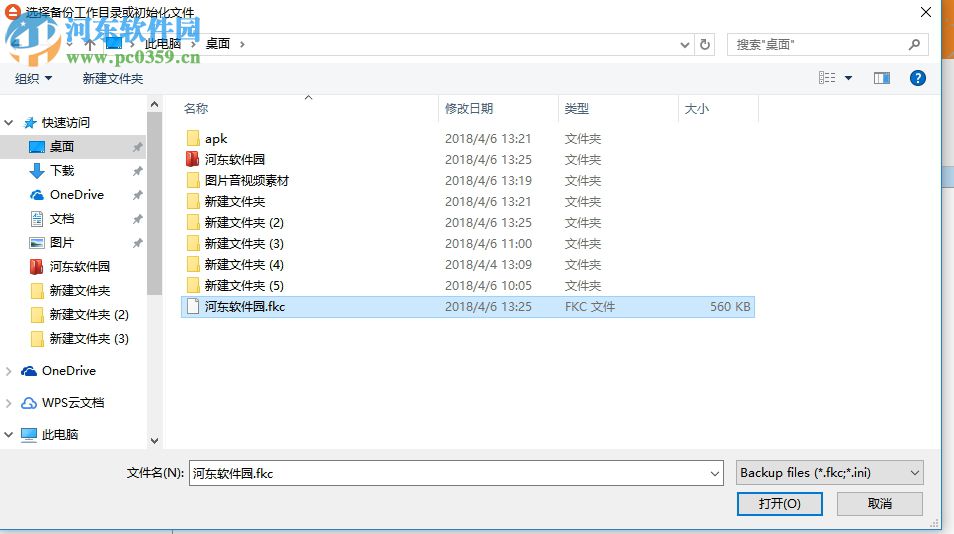Click the search magnifier icon

click(914, 44)
